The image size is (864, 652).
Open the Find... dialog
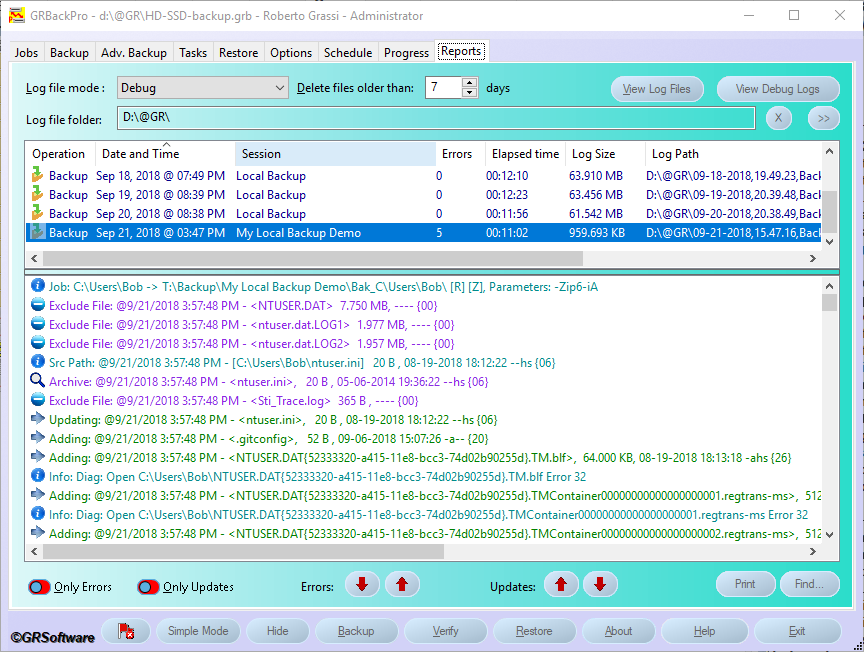(x=809, y=584)
